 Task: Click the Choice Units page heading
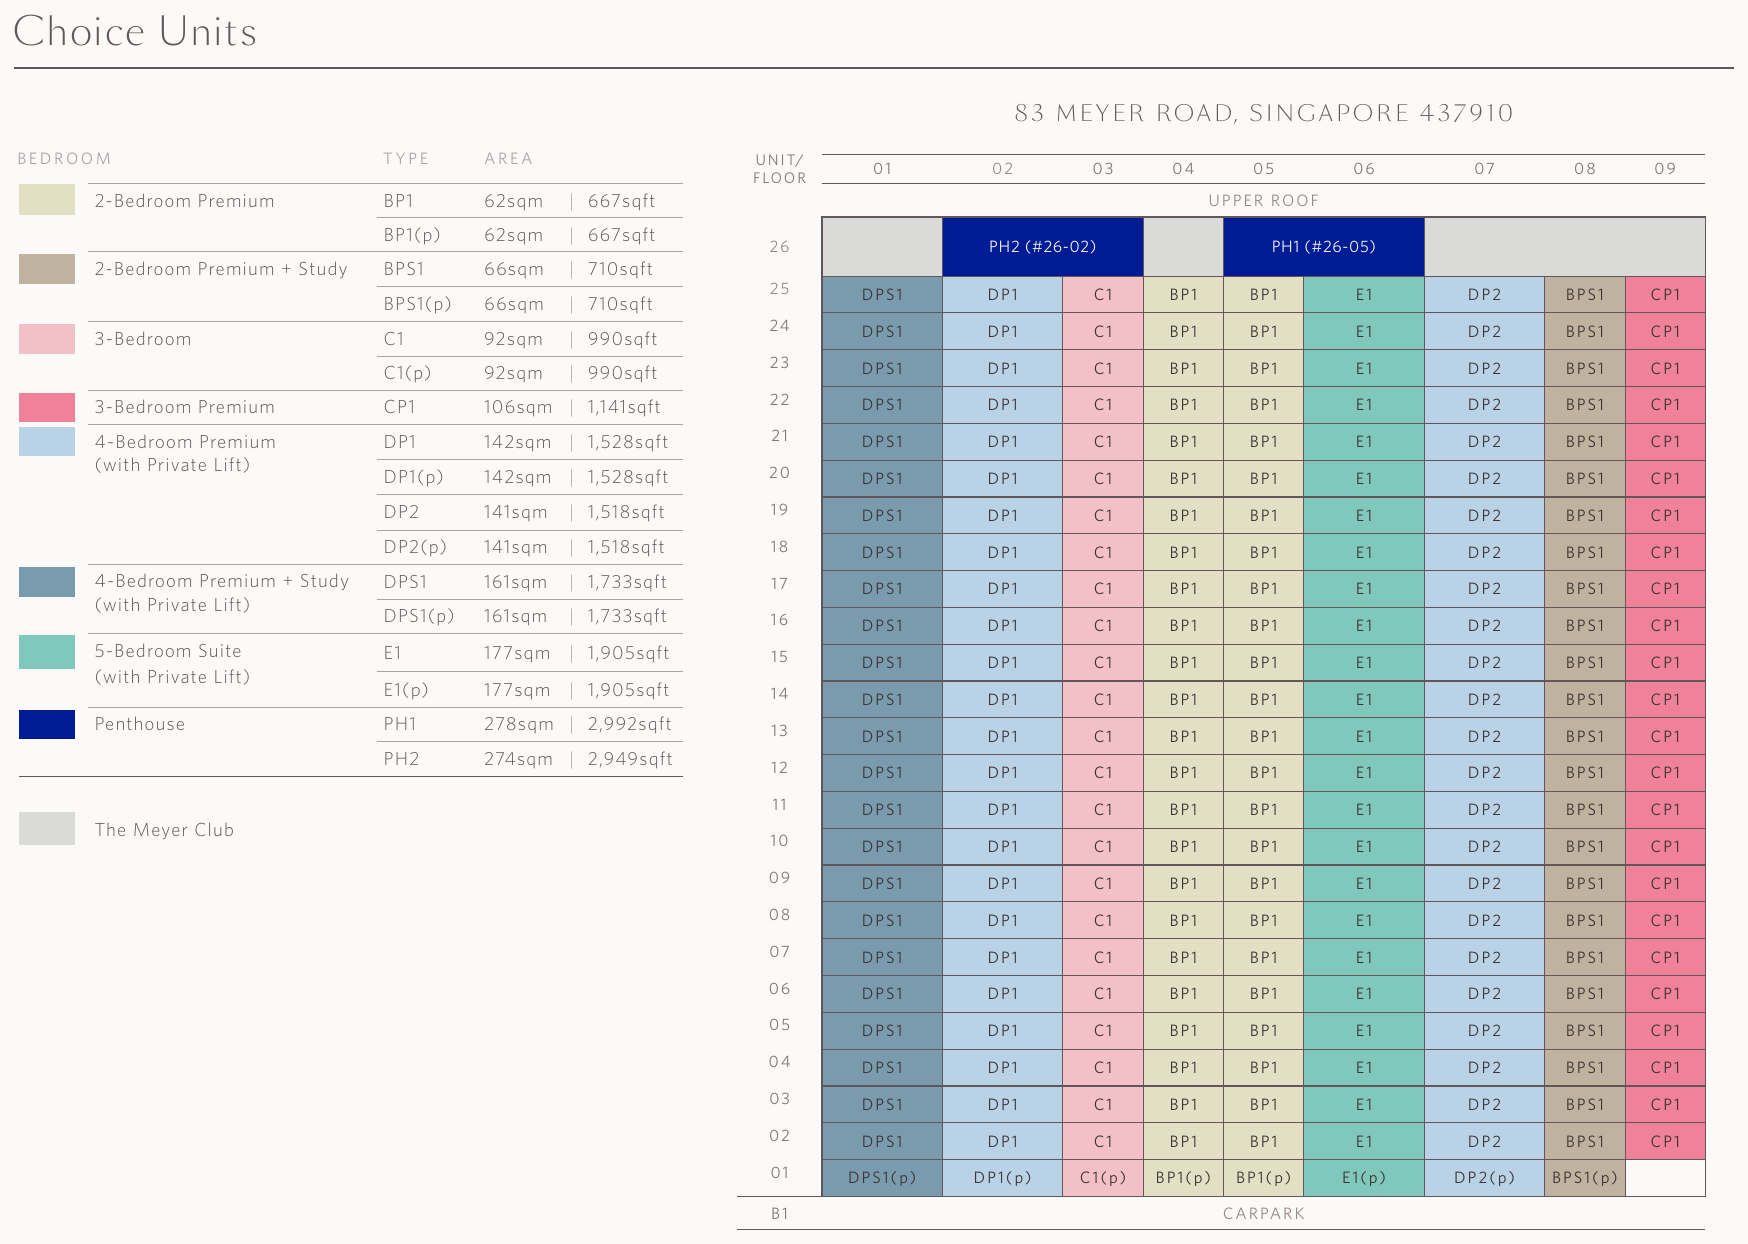(x=135, y=32)
